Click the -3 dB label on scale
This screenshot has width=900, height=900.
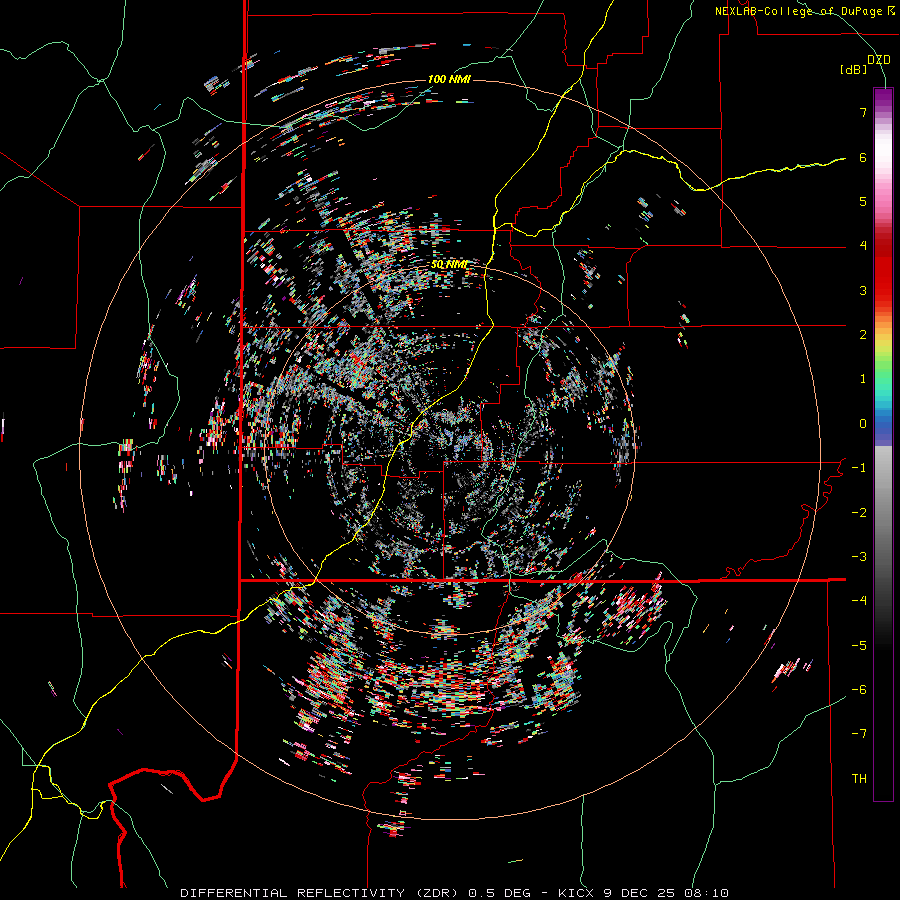coord(859,557)
